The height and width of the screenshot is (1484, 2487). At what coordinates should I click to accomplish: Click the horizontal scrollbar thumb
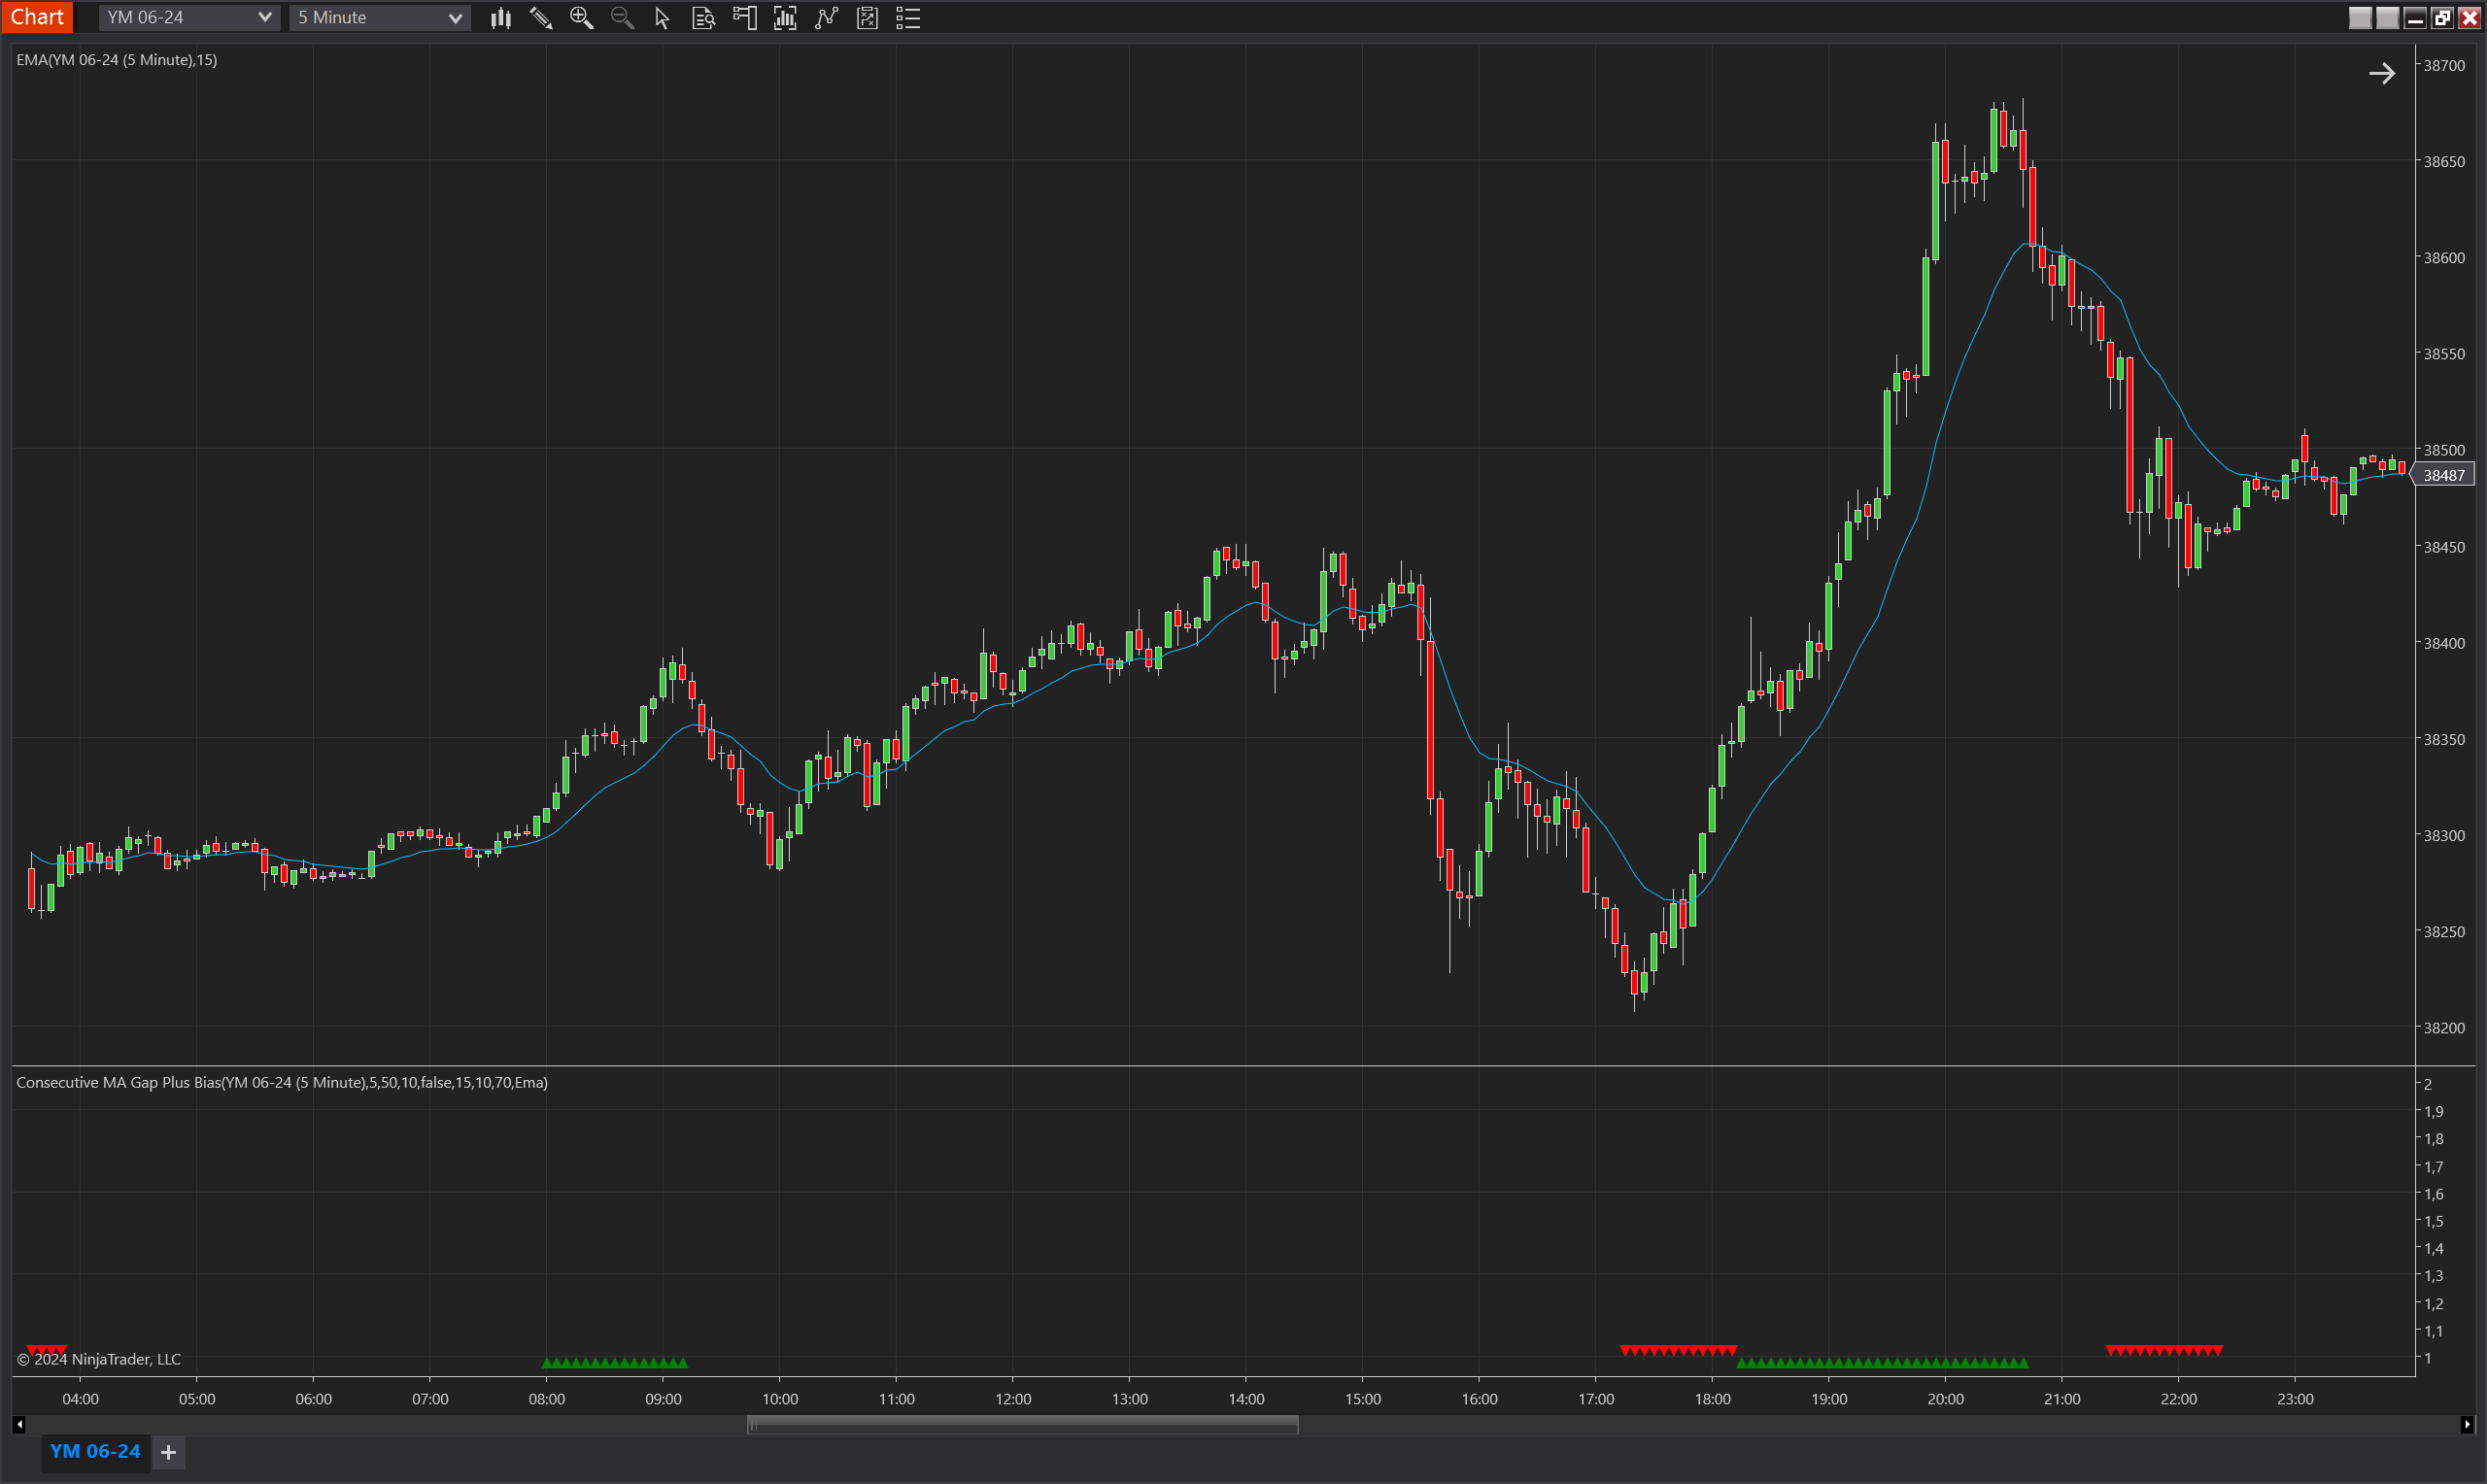click(x=1022, y=1425)
